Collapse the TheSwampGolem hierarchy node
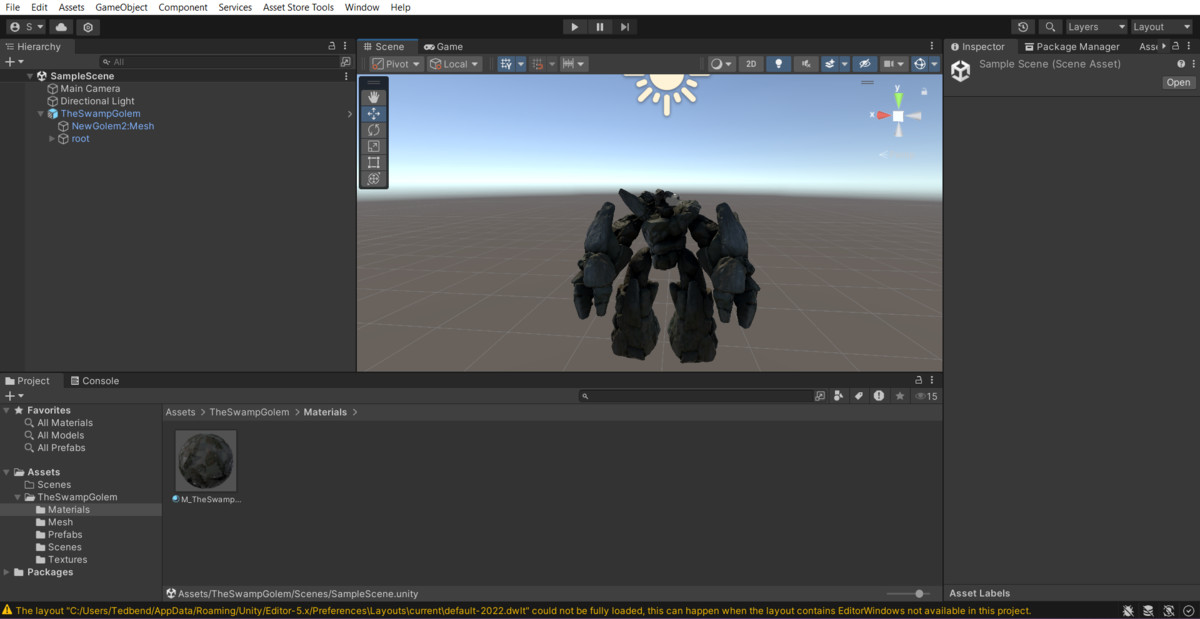 (41, 114)
